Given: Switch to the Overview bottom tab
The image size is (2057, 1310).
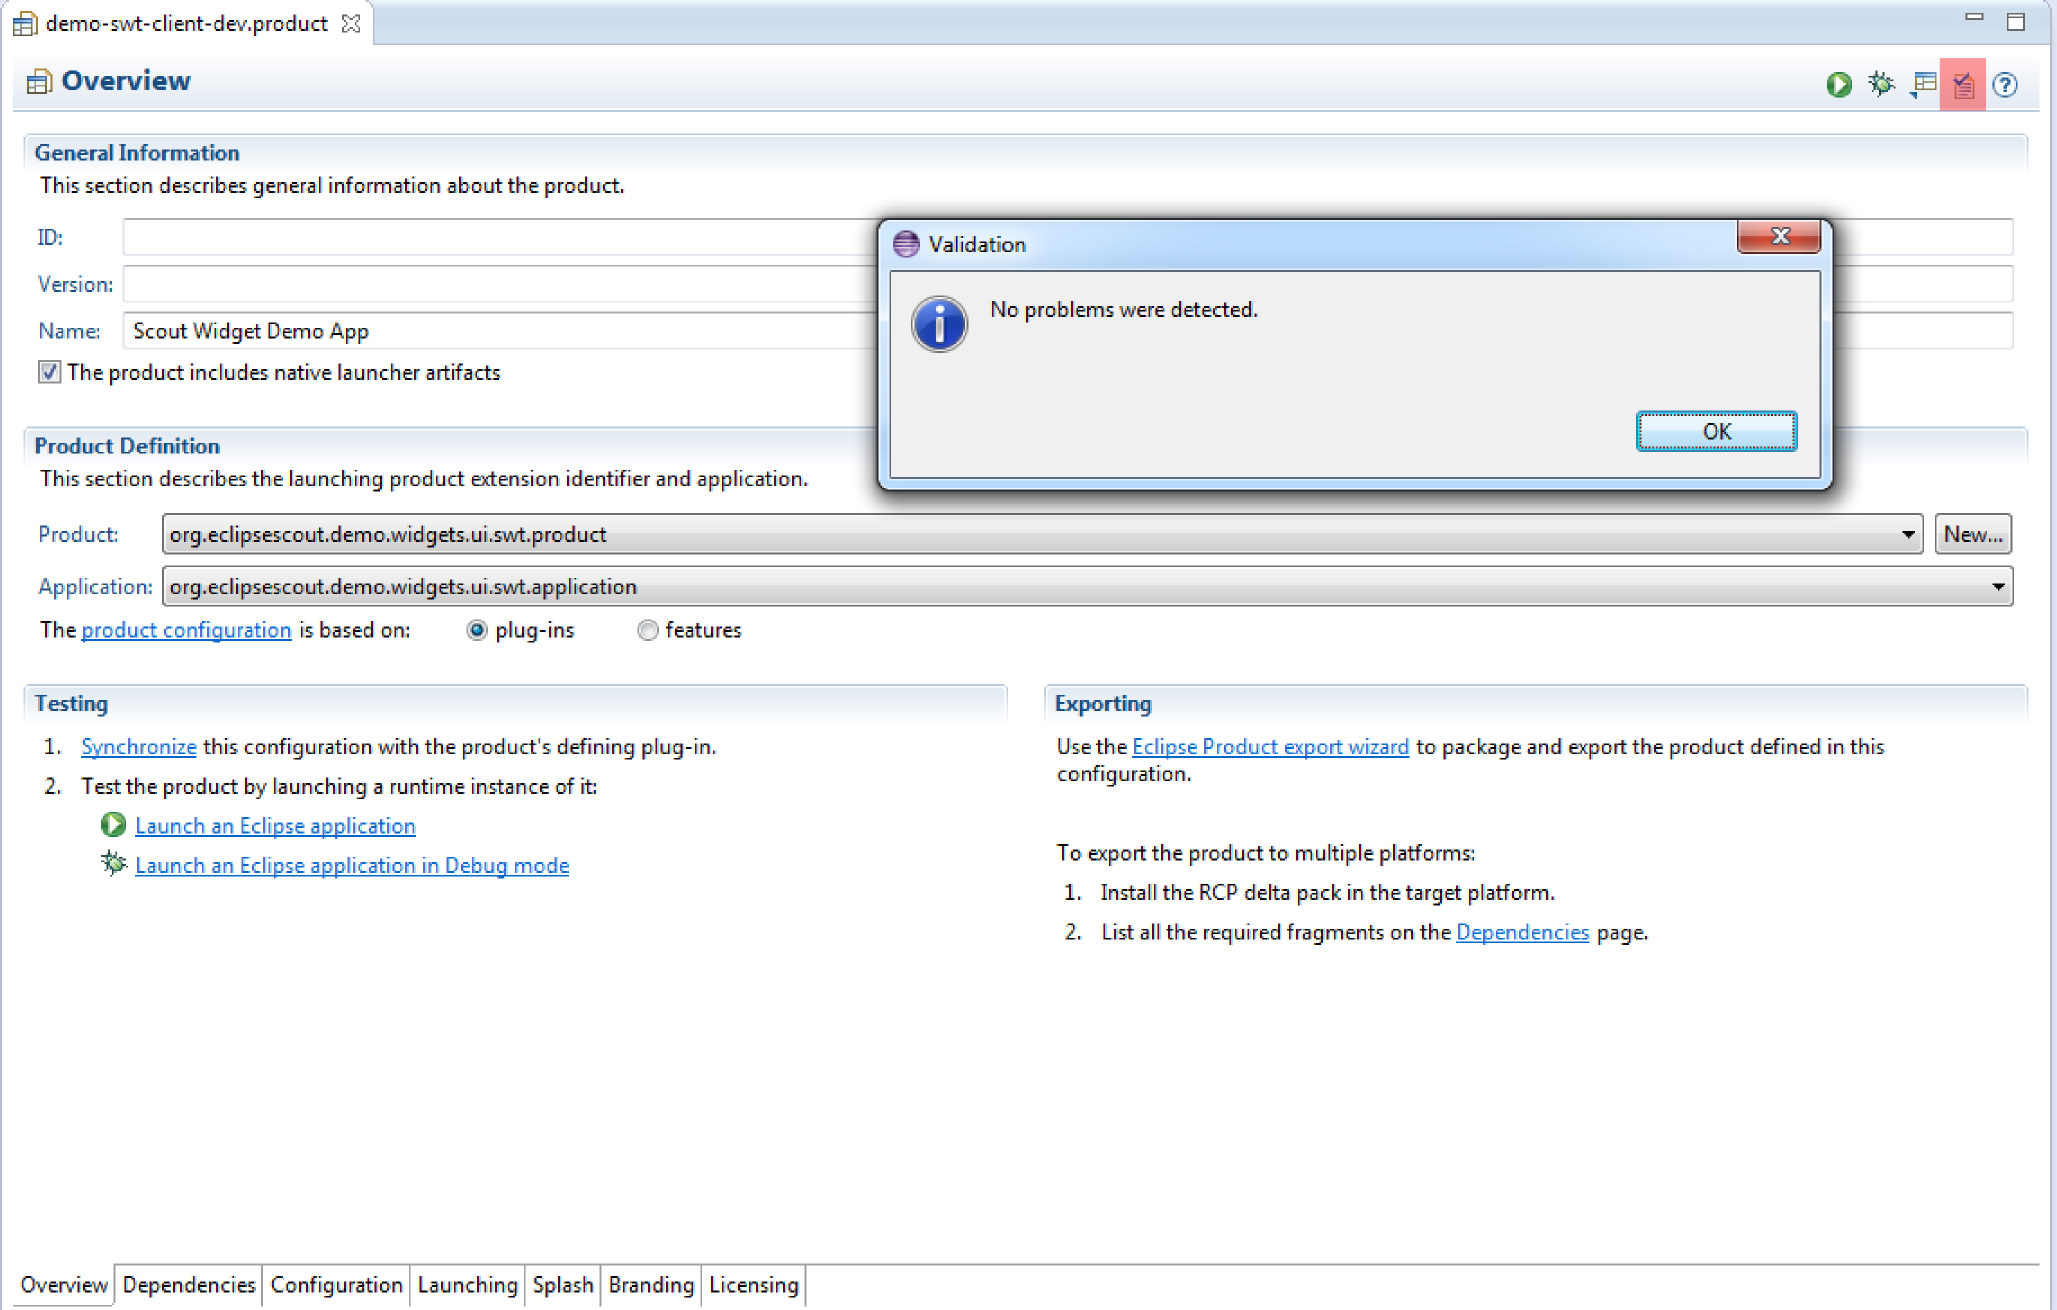Looking at the screenshot, I should (64, 1284).
